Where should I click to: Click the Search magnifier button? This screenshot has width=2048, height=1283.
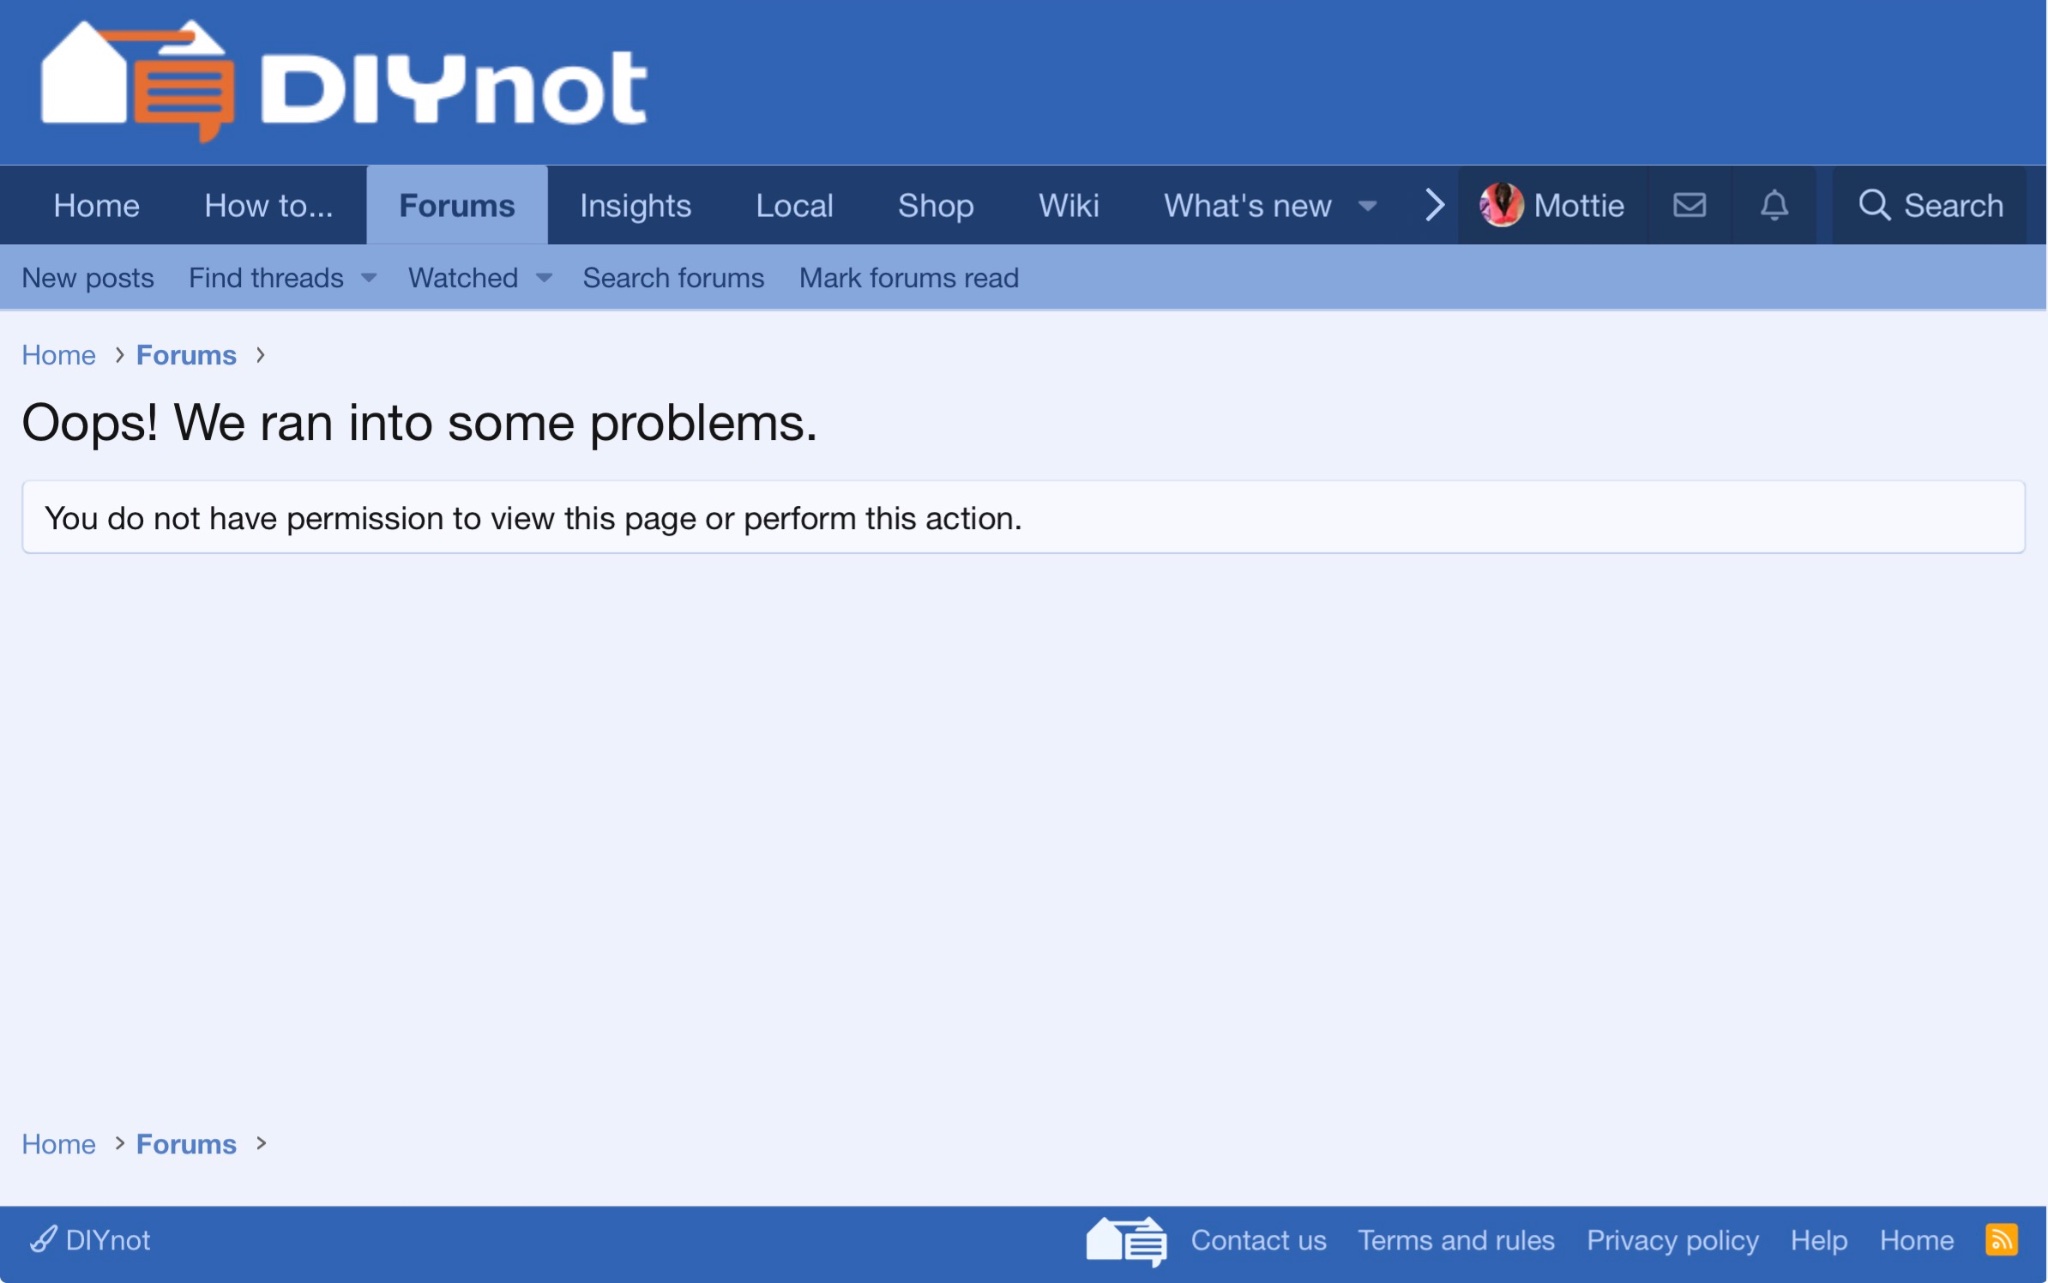coord(1930,205)
